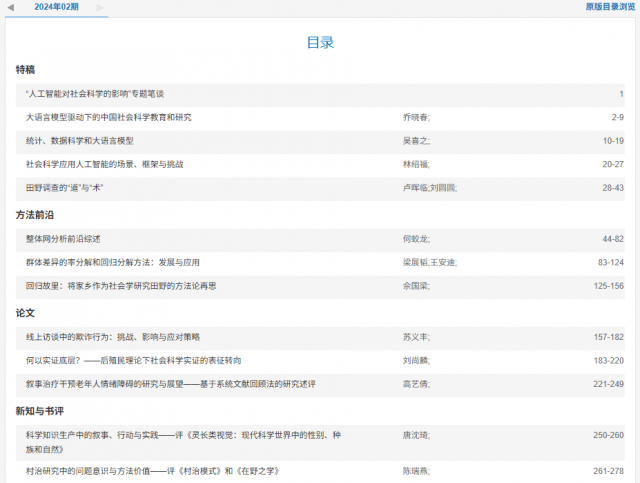Open the article 何以实证底层

(133, 360)
